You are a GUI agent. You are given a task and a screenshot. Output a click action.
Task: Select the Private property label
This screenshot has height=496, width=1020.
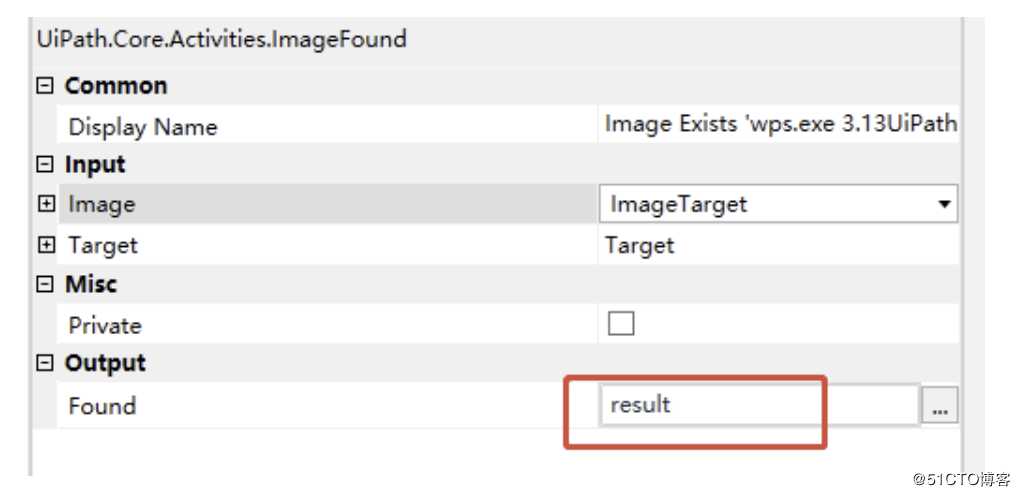pos(104,325)
